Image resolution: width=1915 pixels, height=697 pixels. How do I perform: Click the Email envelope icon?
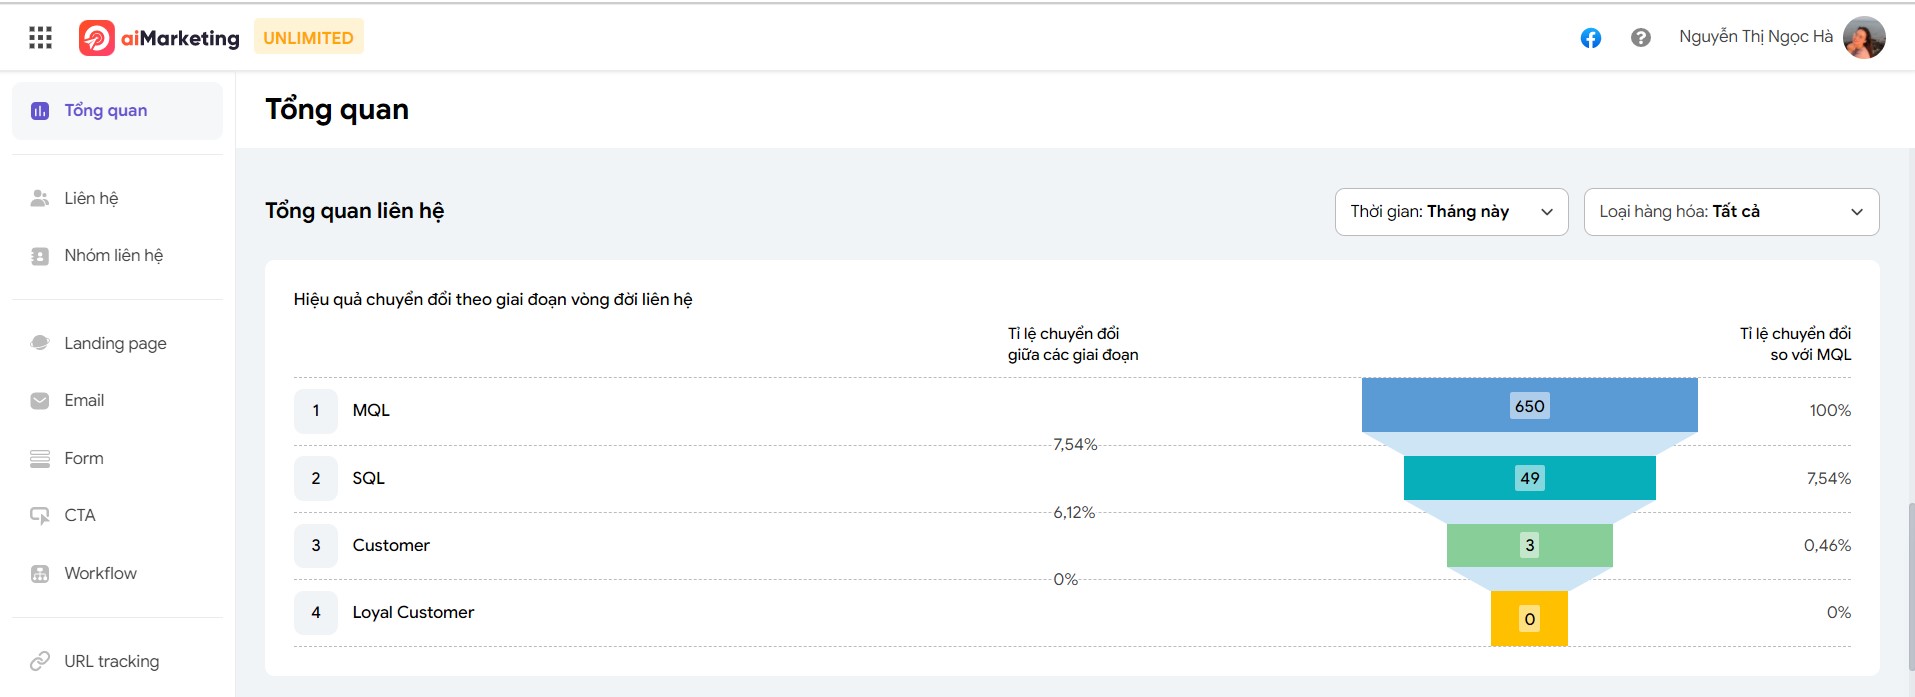coord(40,401)
